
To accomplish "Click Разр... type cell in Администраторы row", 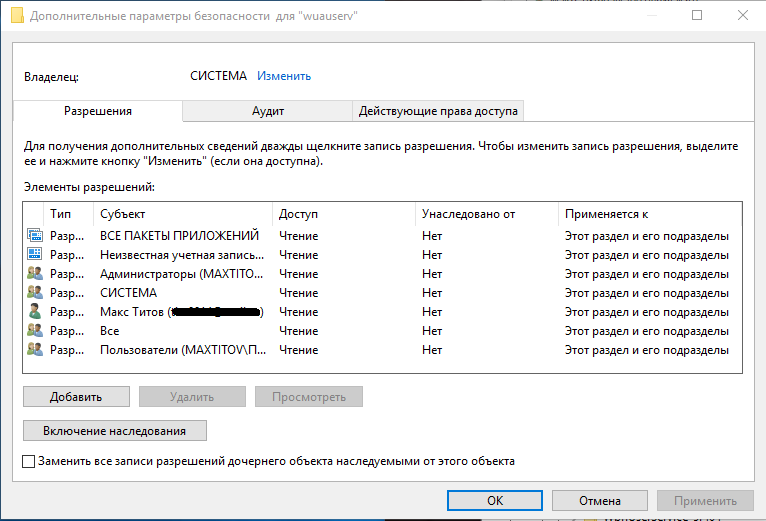I will click(x=67, y=274).
